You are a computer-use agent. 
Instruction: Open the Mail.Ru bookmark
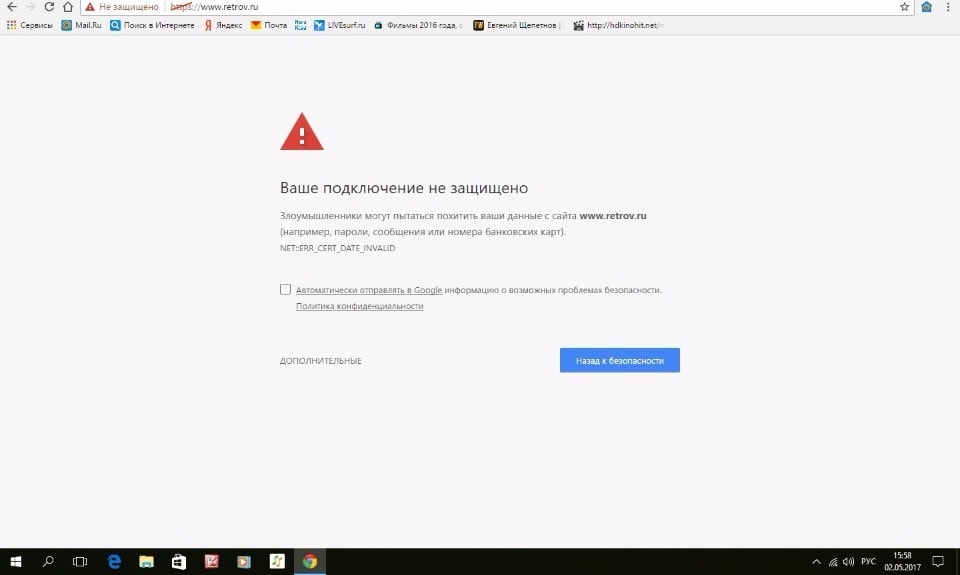81,25
